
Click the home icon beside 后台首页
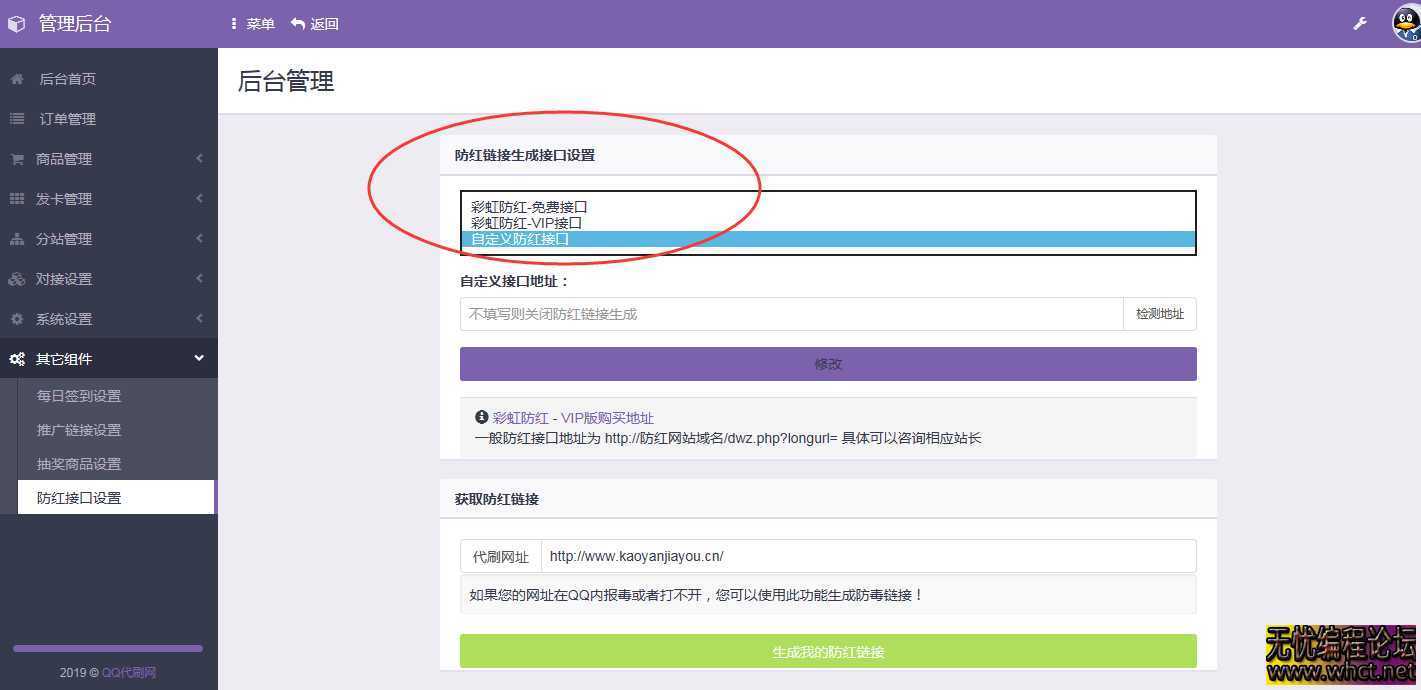[x=16, y=79]
